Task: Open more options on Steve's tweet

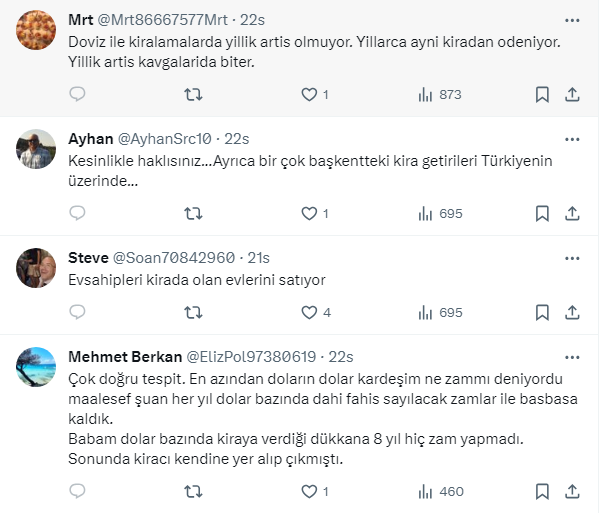Action: [571, 257]
